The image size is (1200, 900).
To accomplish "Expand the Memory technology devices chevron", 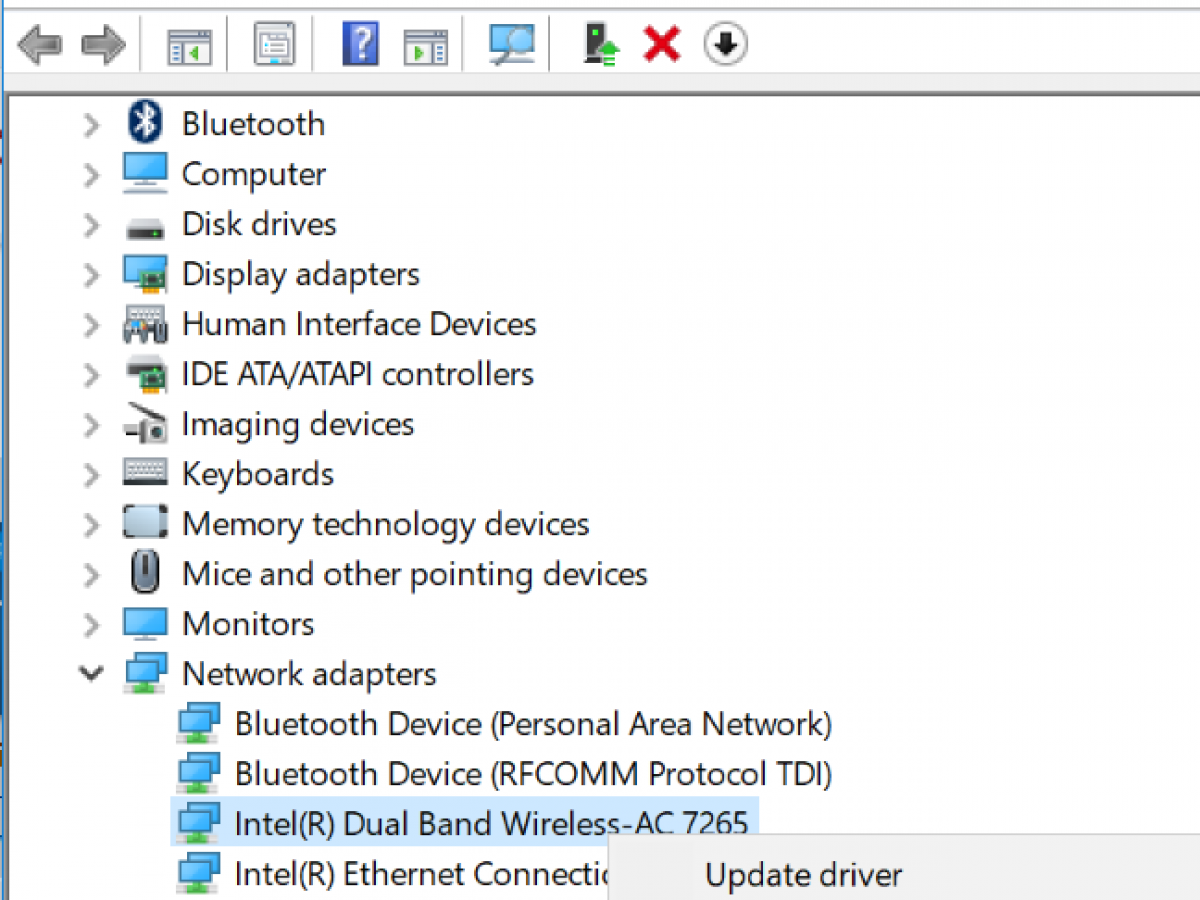I will pos(92,524).
